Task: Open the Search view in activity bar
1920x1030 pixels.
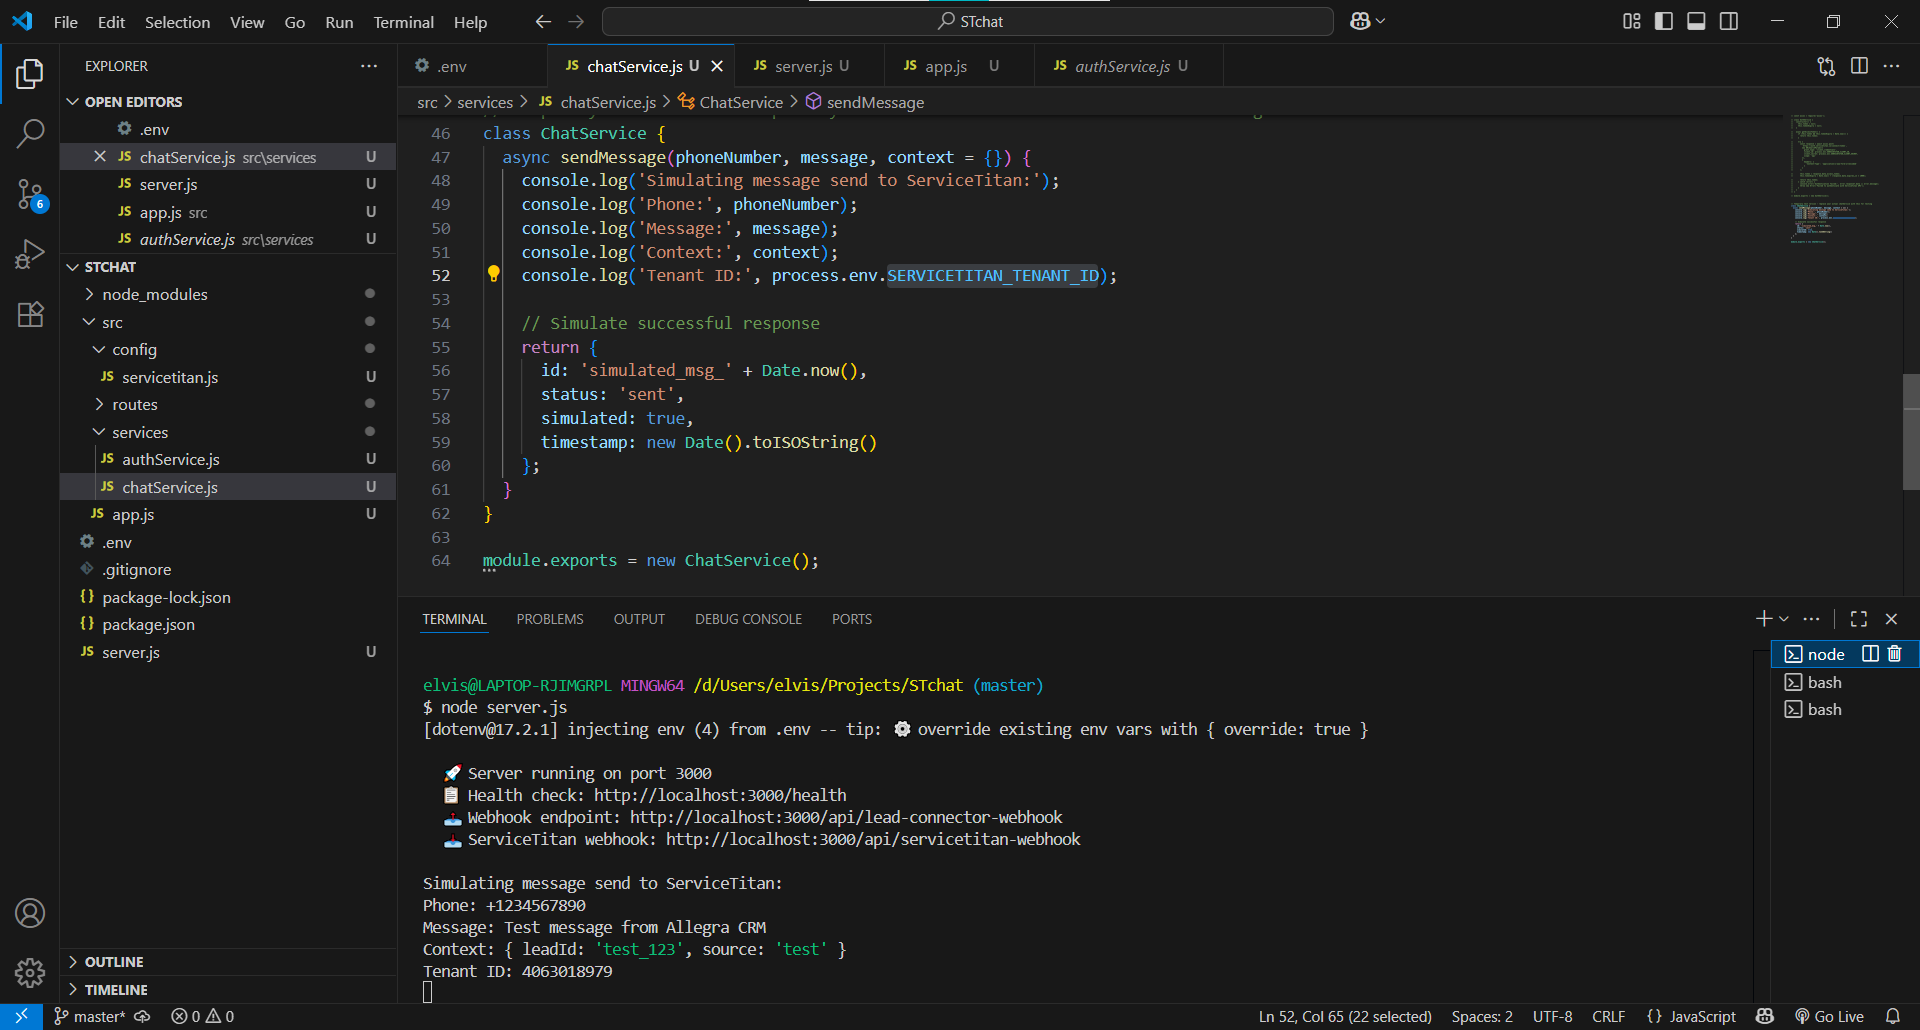Action: [30, 133]
